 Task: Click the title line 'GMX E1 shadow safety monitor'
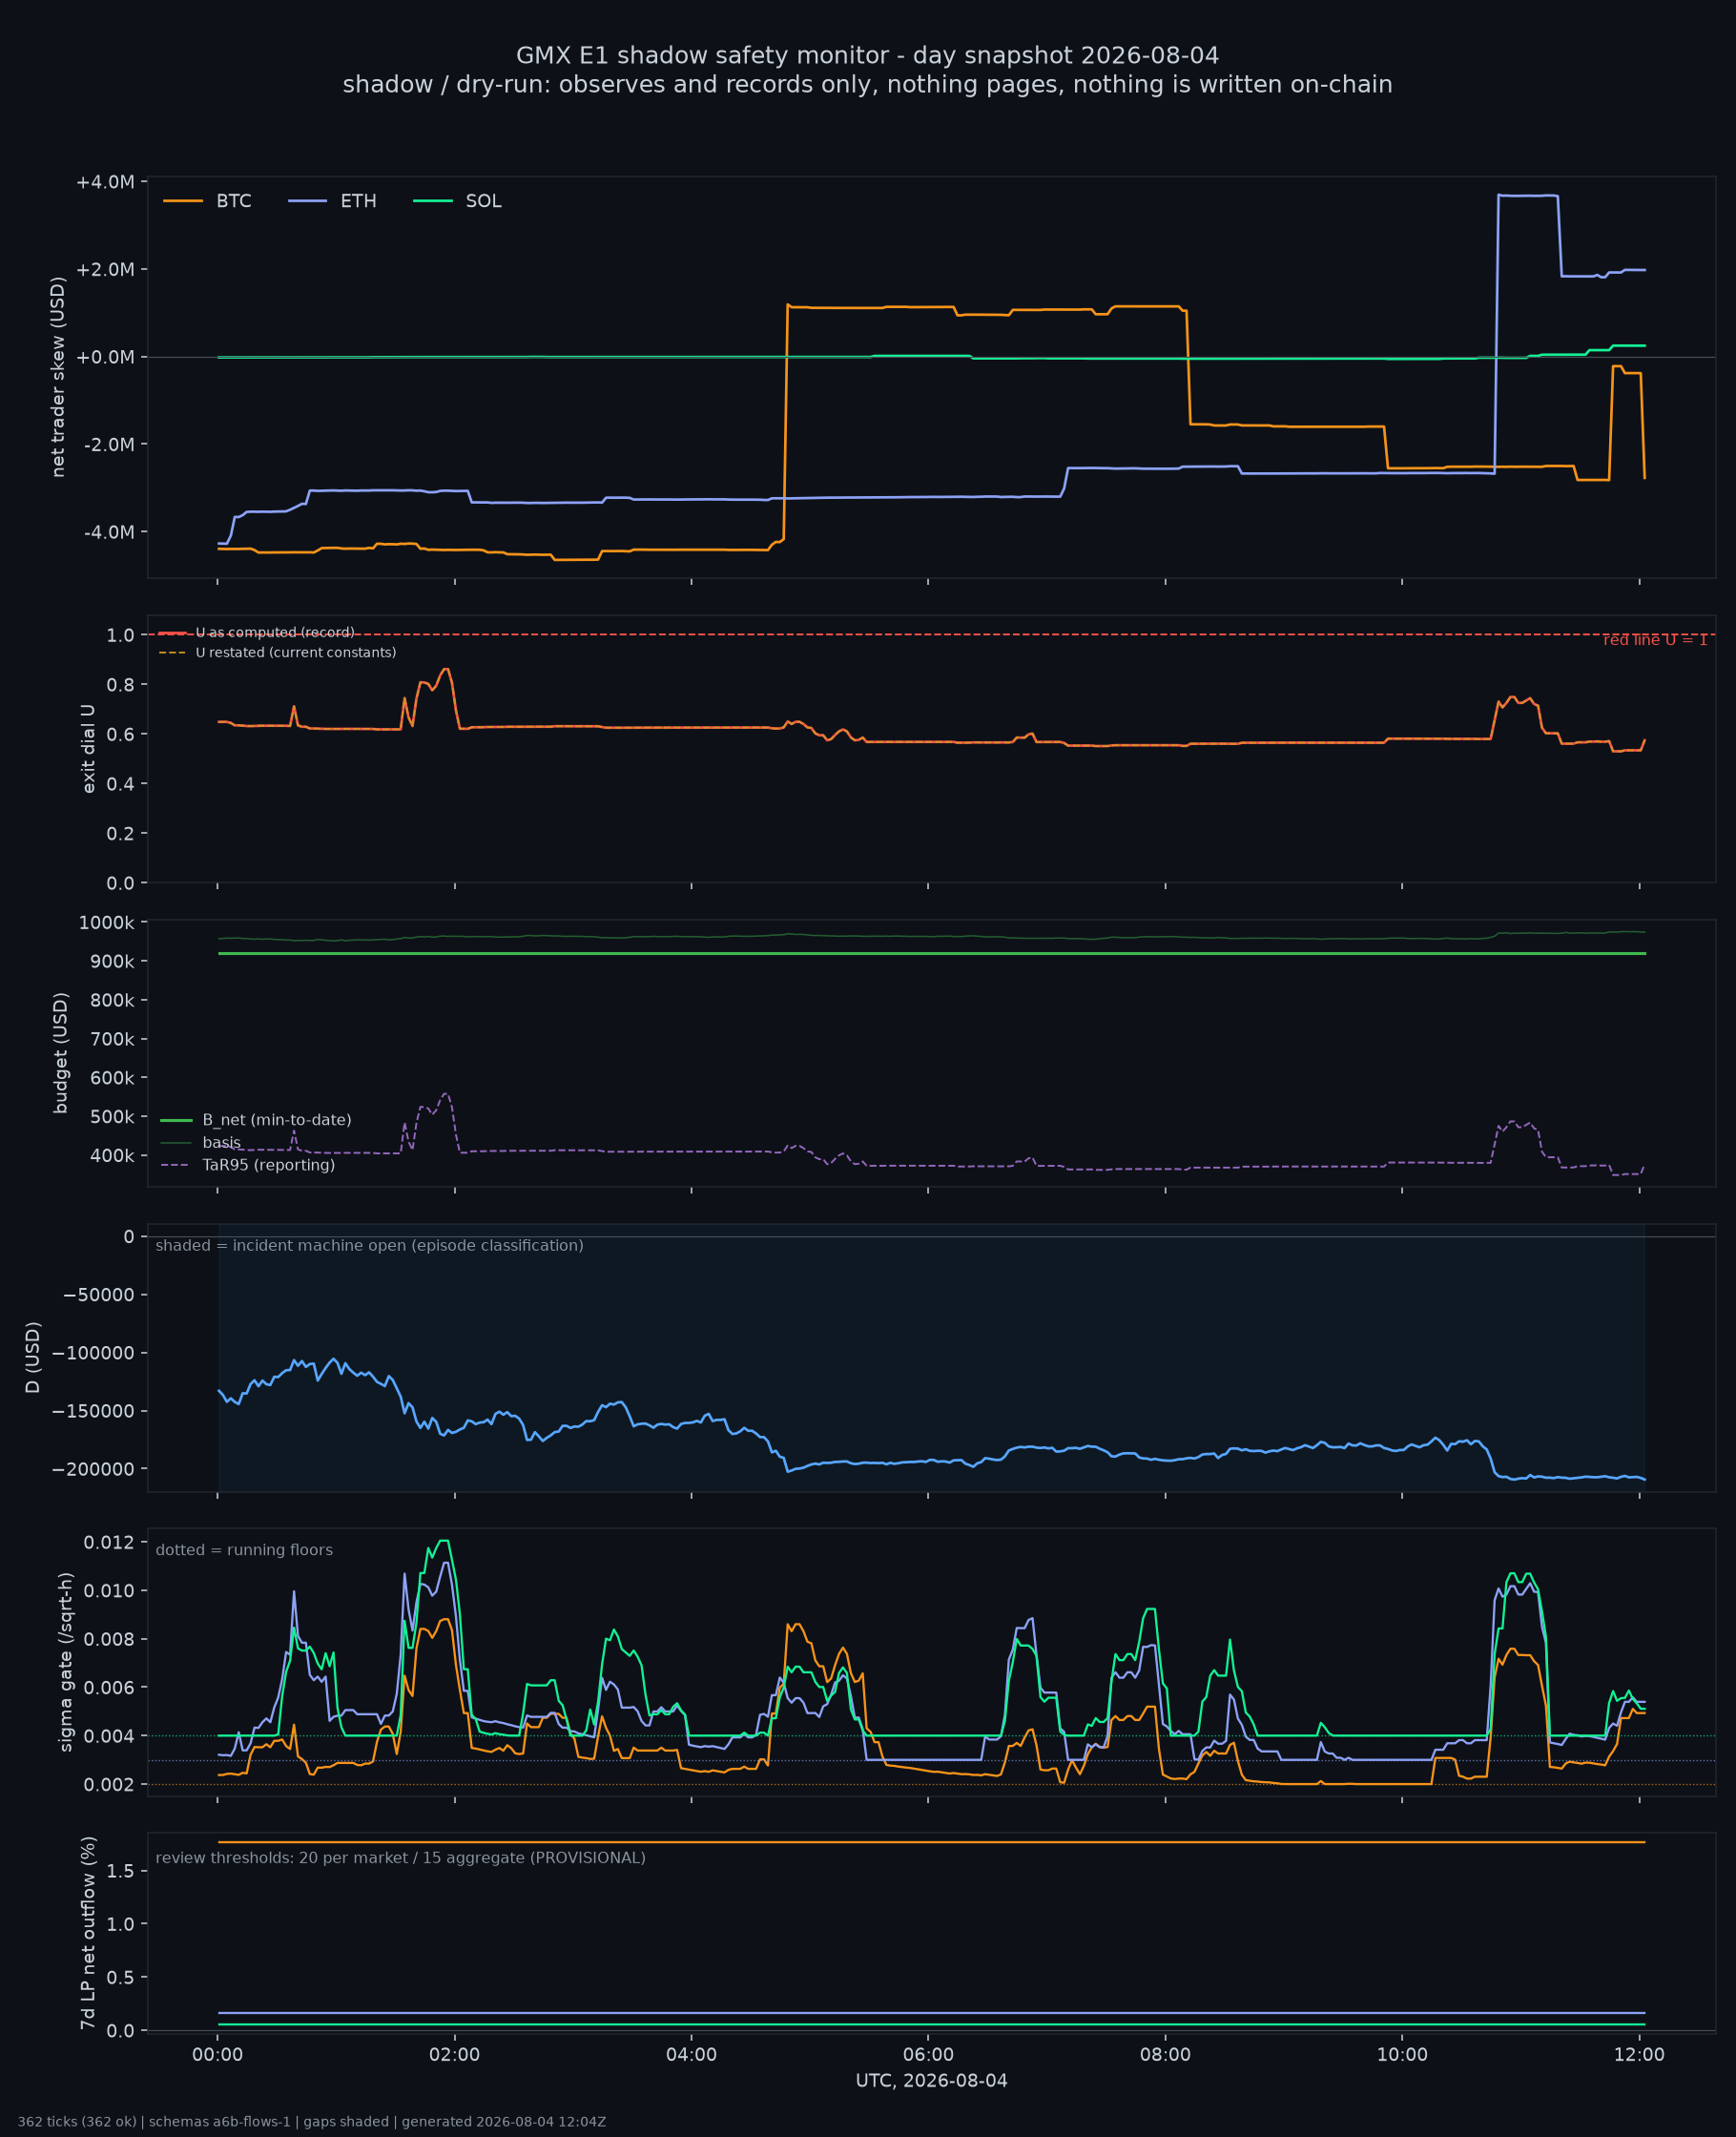pos(868,56)
